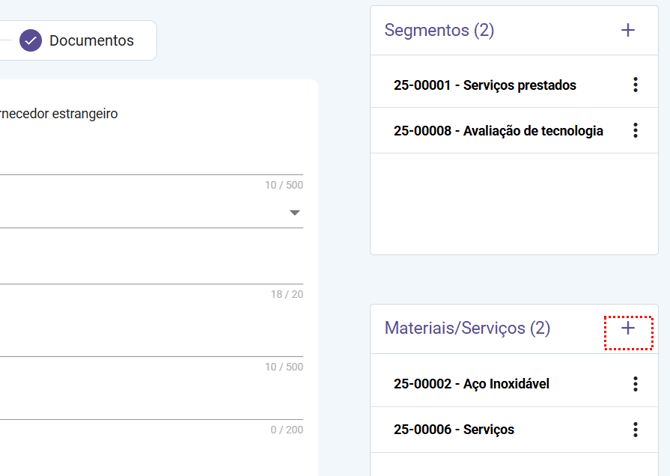Click the Materiais/Serviços (2) panel title

click(467, 328)
